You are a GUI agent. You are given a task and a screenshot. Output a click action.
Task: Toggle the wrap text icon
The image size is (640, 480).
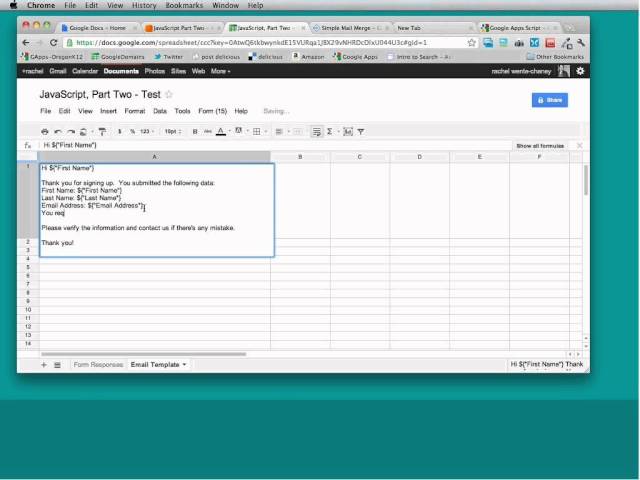click(317, 131)
